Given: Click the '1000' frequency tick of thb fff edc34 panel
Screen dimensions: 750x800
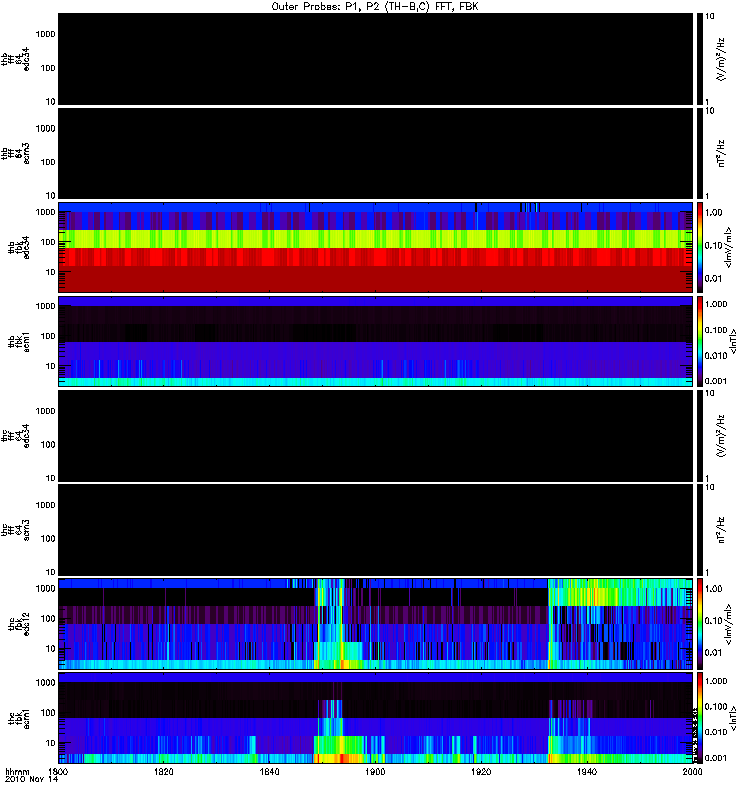Looking at the screenshot, I should [45, 34].
